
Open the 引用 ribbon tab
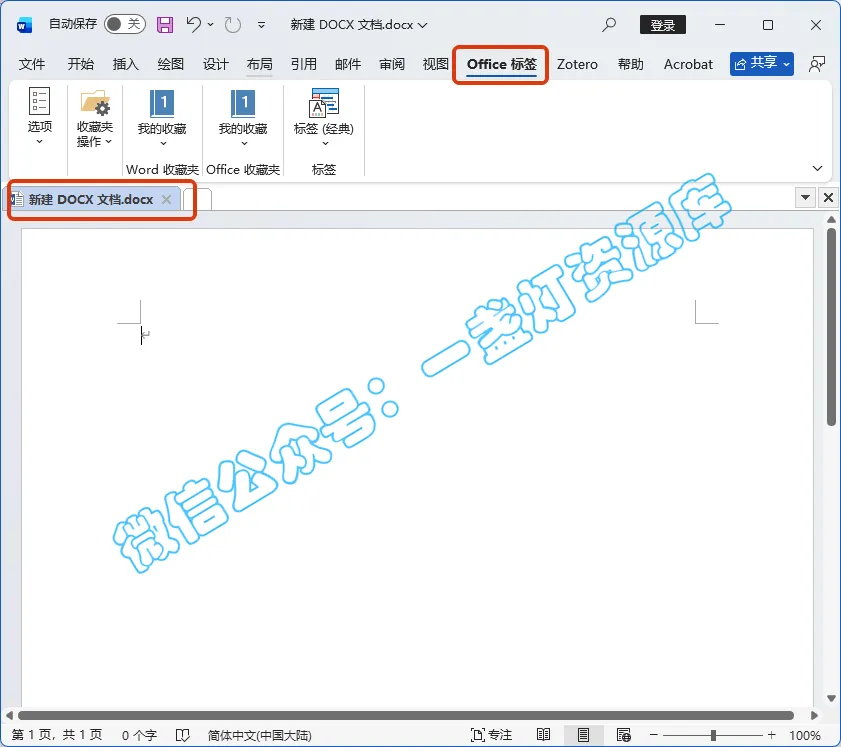tap(304, 64)
